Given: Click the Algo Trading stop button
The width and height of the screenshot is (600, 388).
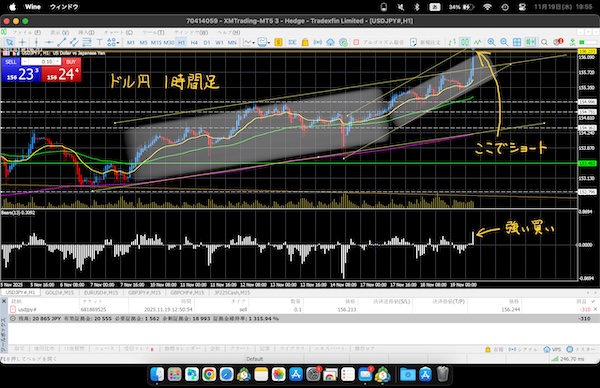Looking at the screenshot, I should click(x=378, y=42).
